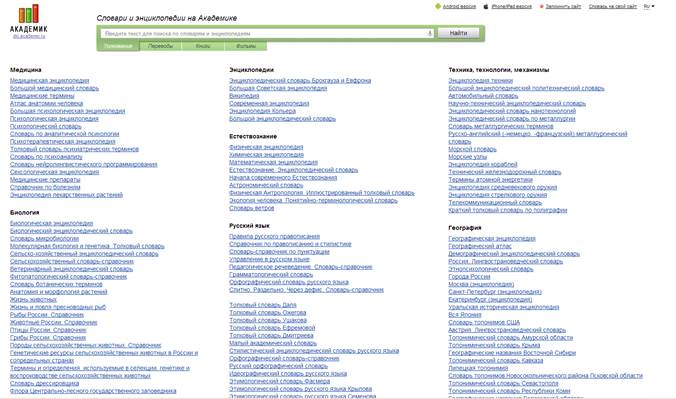Click the small icon inside search field
Viewport: 676px width, 399px height.
429,33
